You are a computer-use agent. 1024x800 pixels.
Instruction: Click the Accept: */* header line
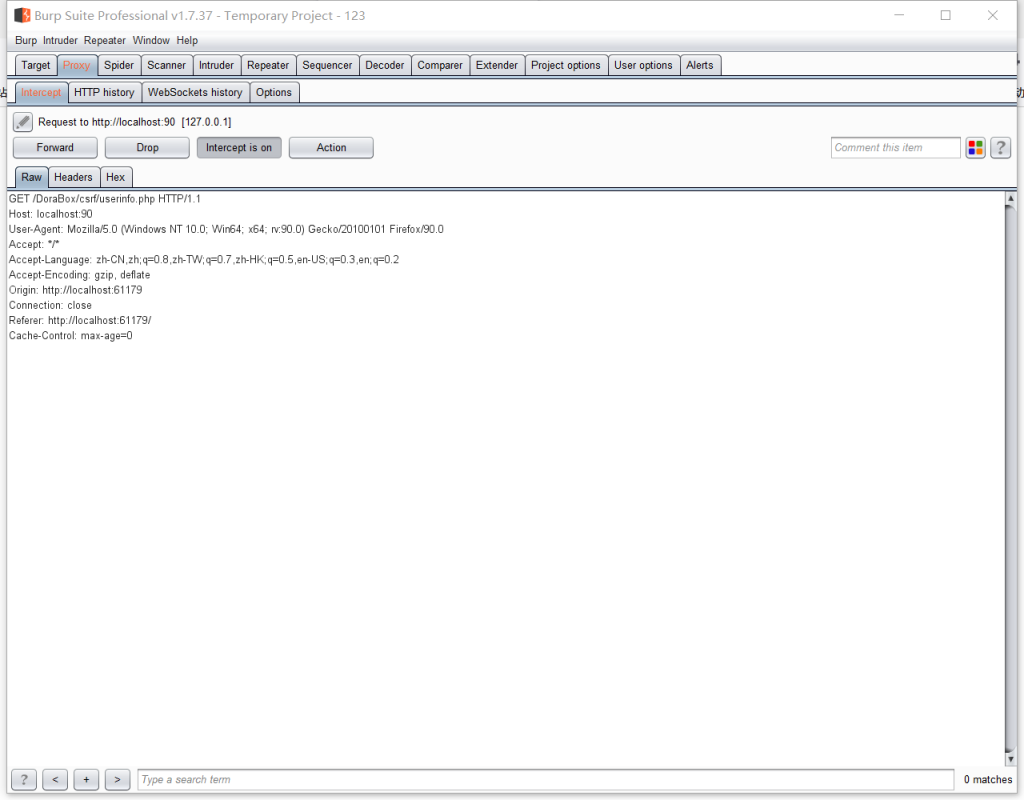point(34,244)
